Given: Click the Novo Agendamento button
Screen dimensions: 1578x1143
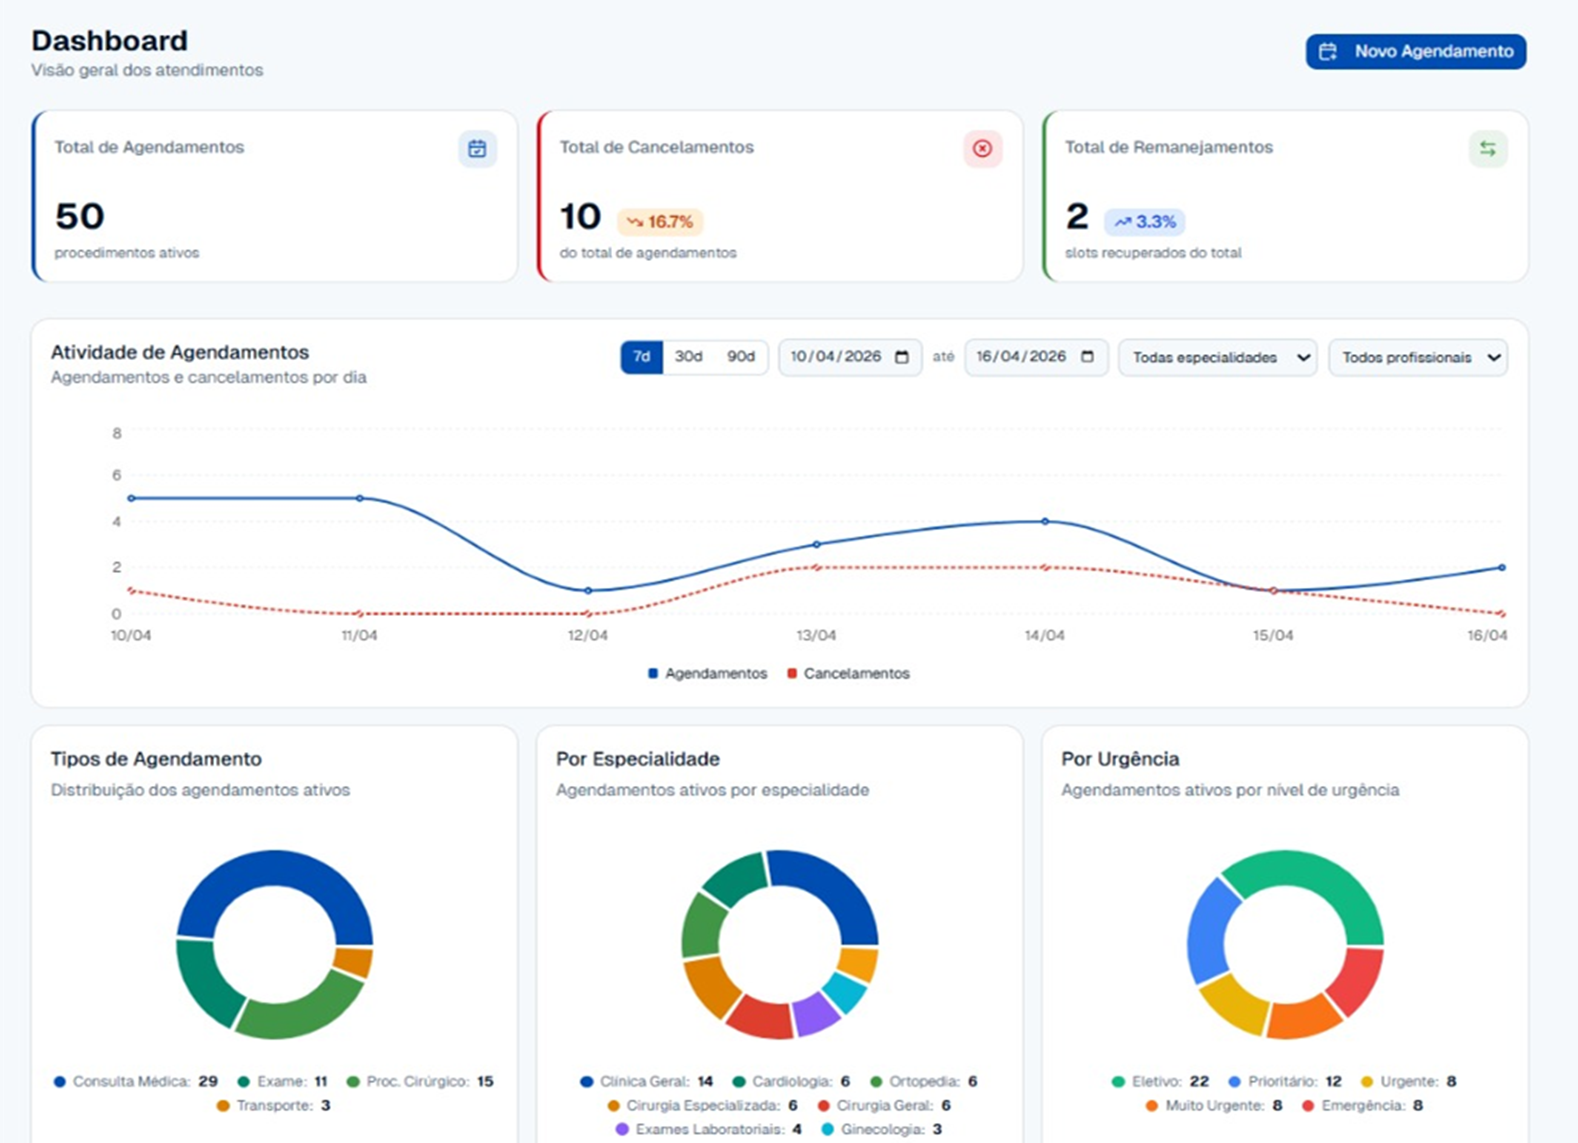Looking at the screenshot, I should (x=1415, y=52).
